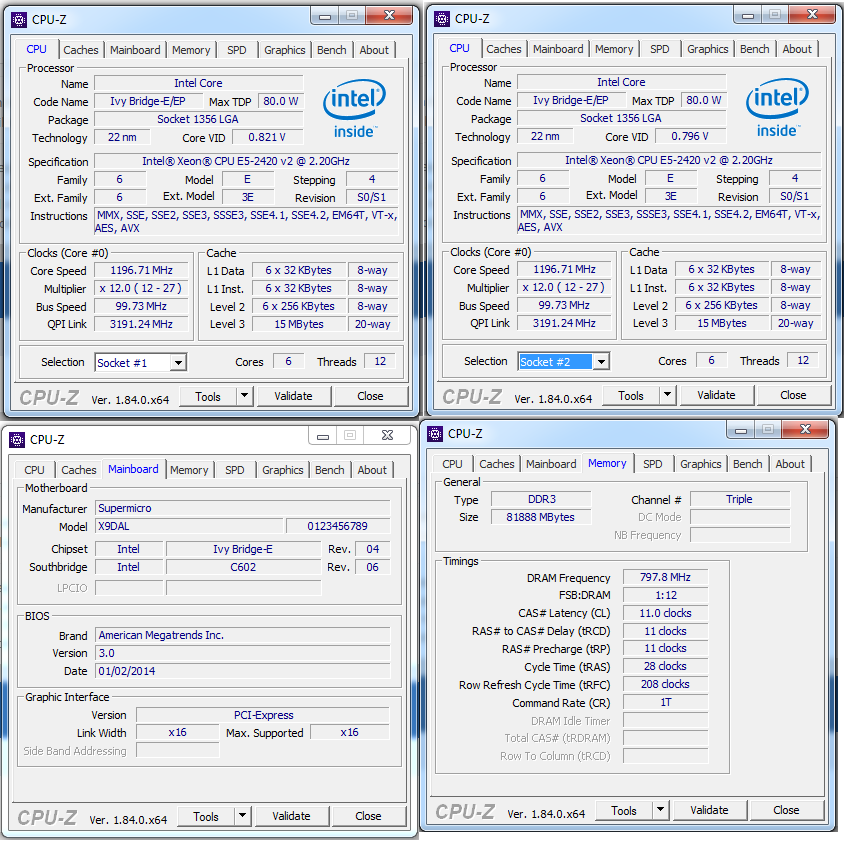Click Validate in the Memory window

point(709,810)
